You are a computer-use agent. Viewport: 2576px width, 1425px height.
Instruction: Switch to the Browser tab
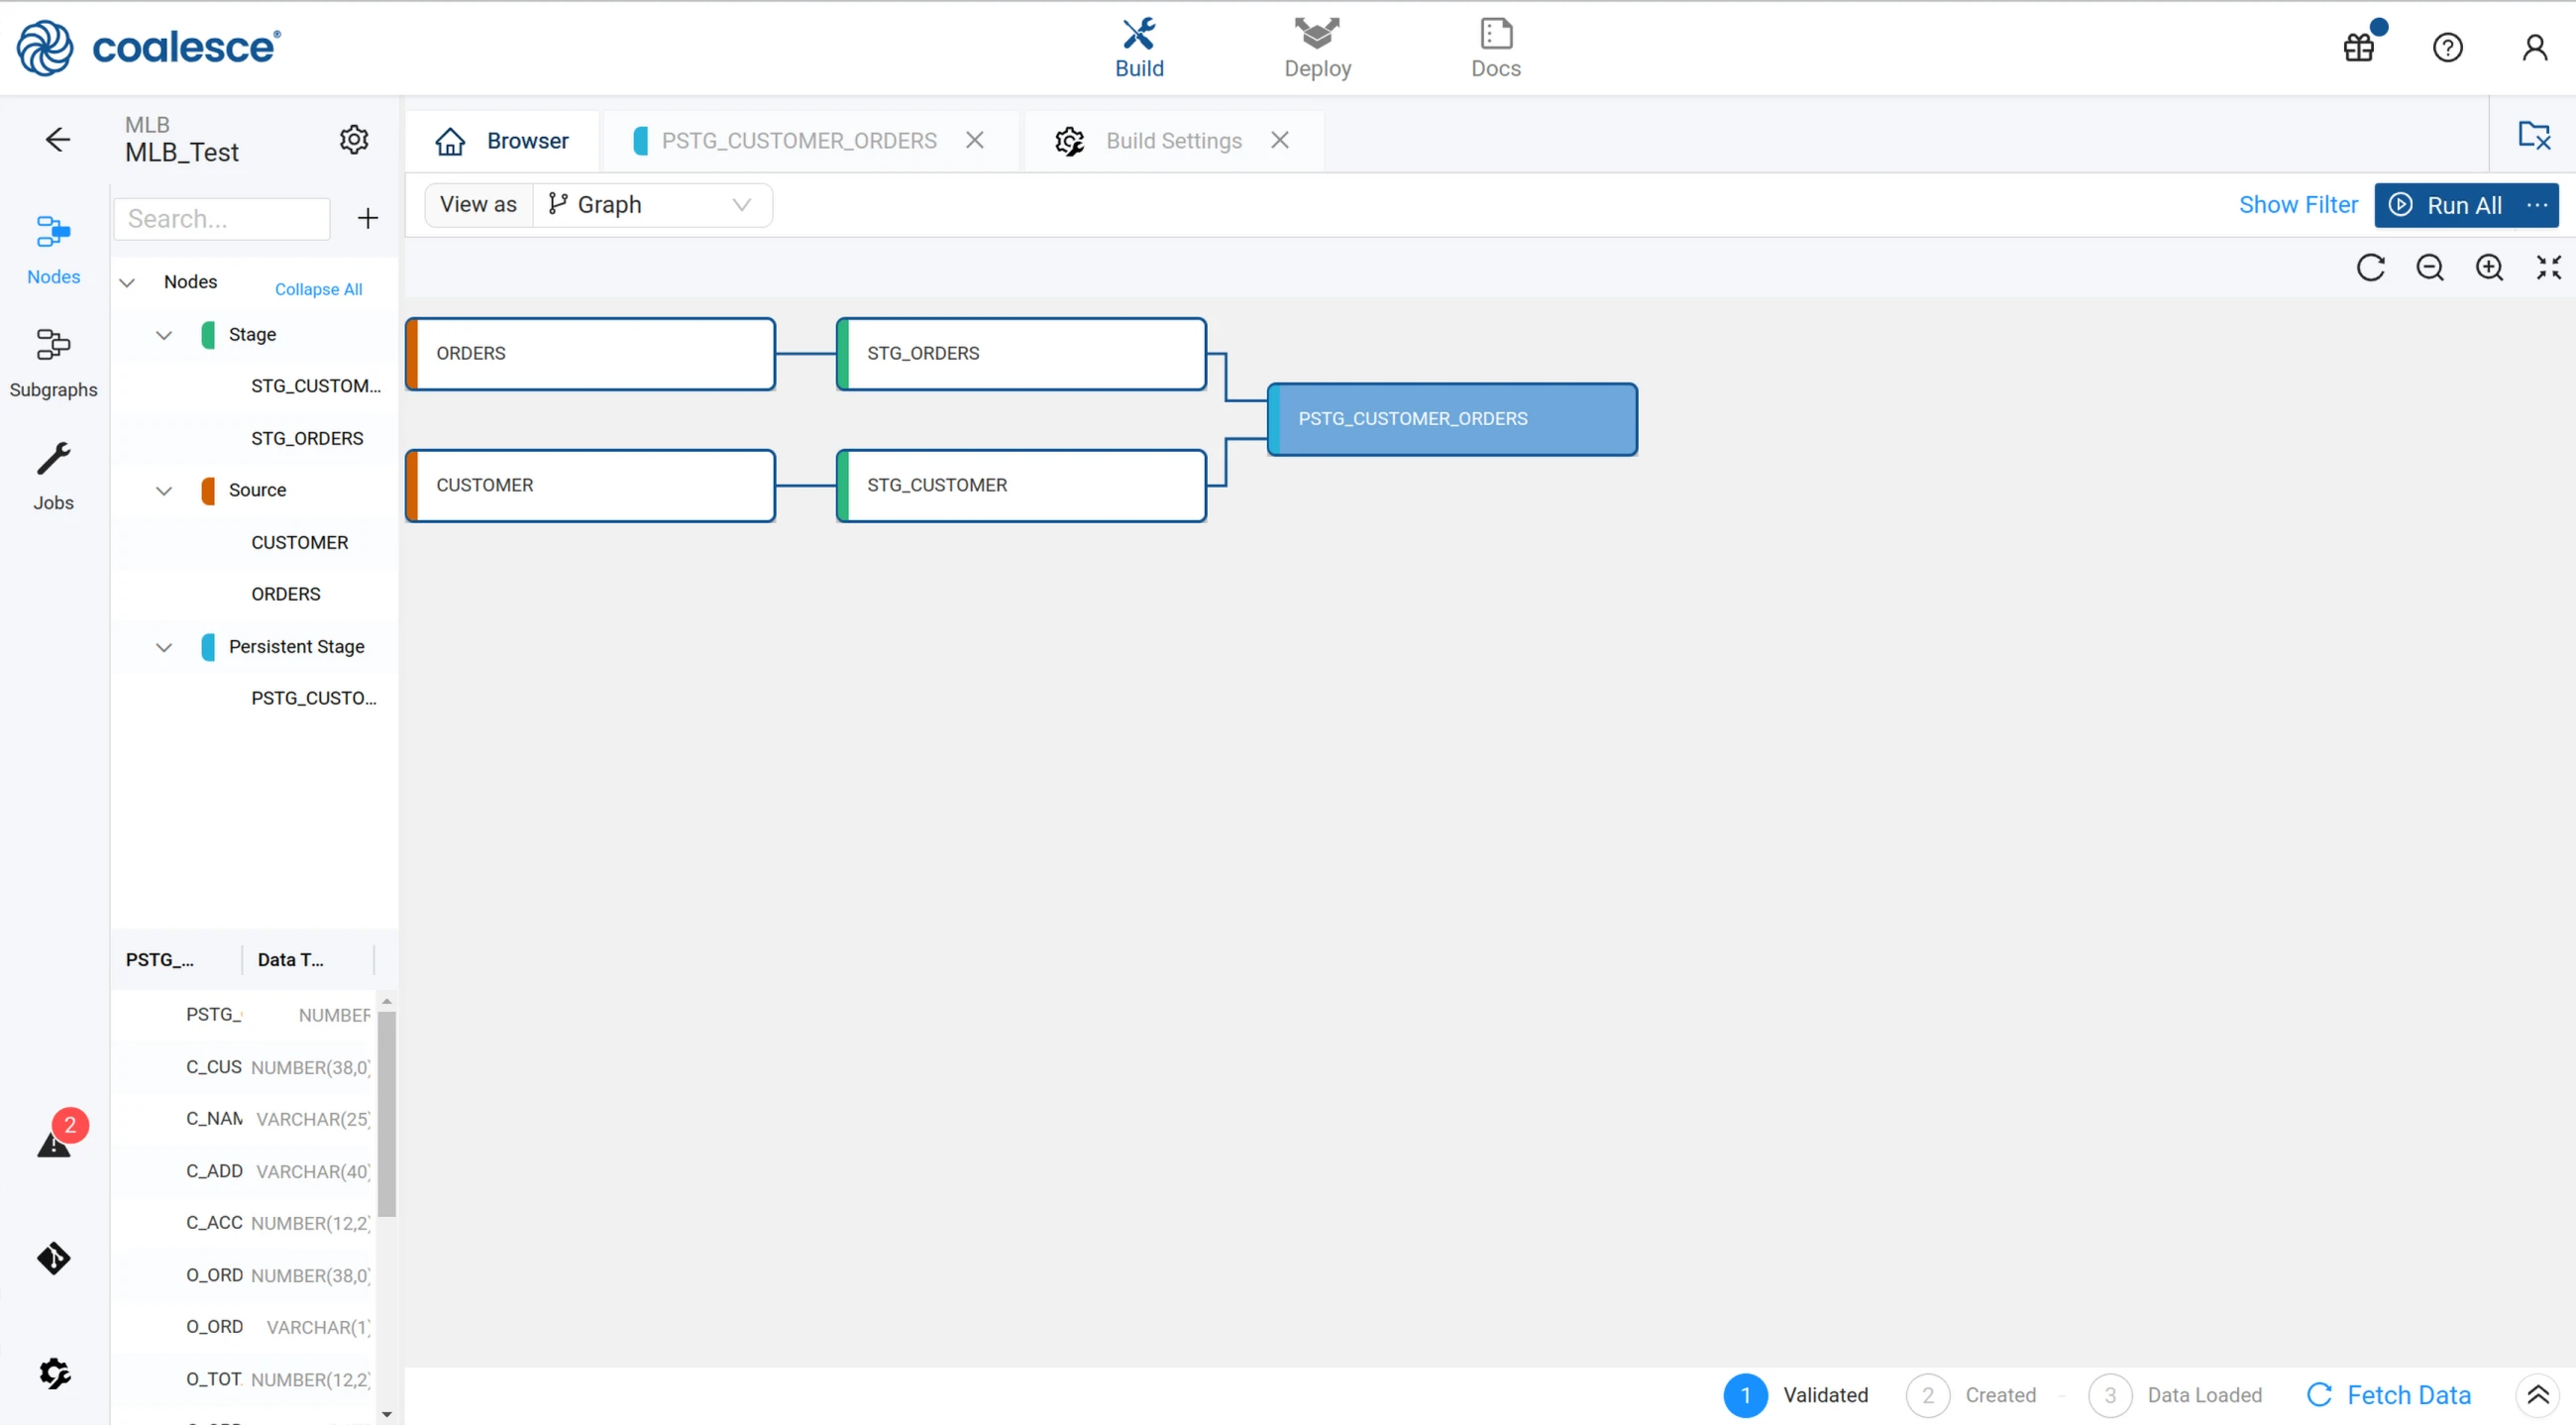pyautogui.click(x=502, y=141)
